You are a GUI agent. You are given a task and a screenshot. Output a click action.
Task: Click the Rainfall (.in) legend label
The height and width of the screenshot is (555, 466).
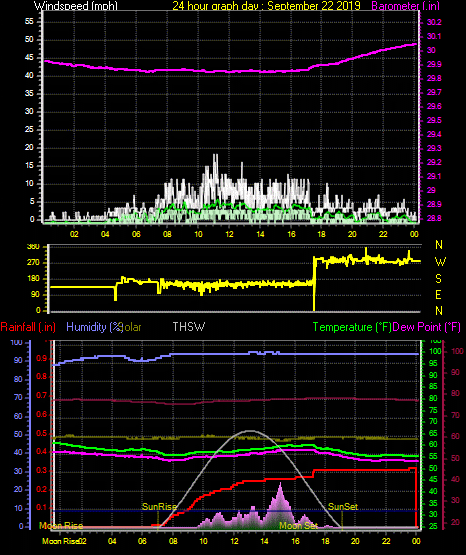click(28, 327)
